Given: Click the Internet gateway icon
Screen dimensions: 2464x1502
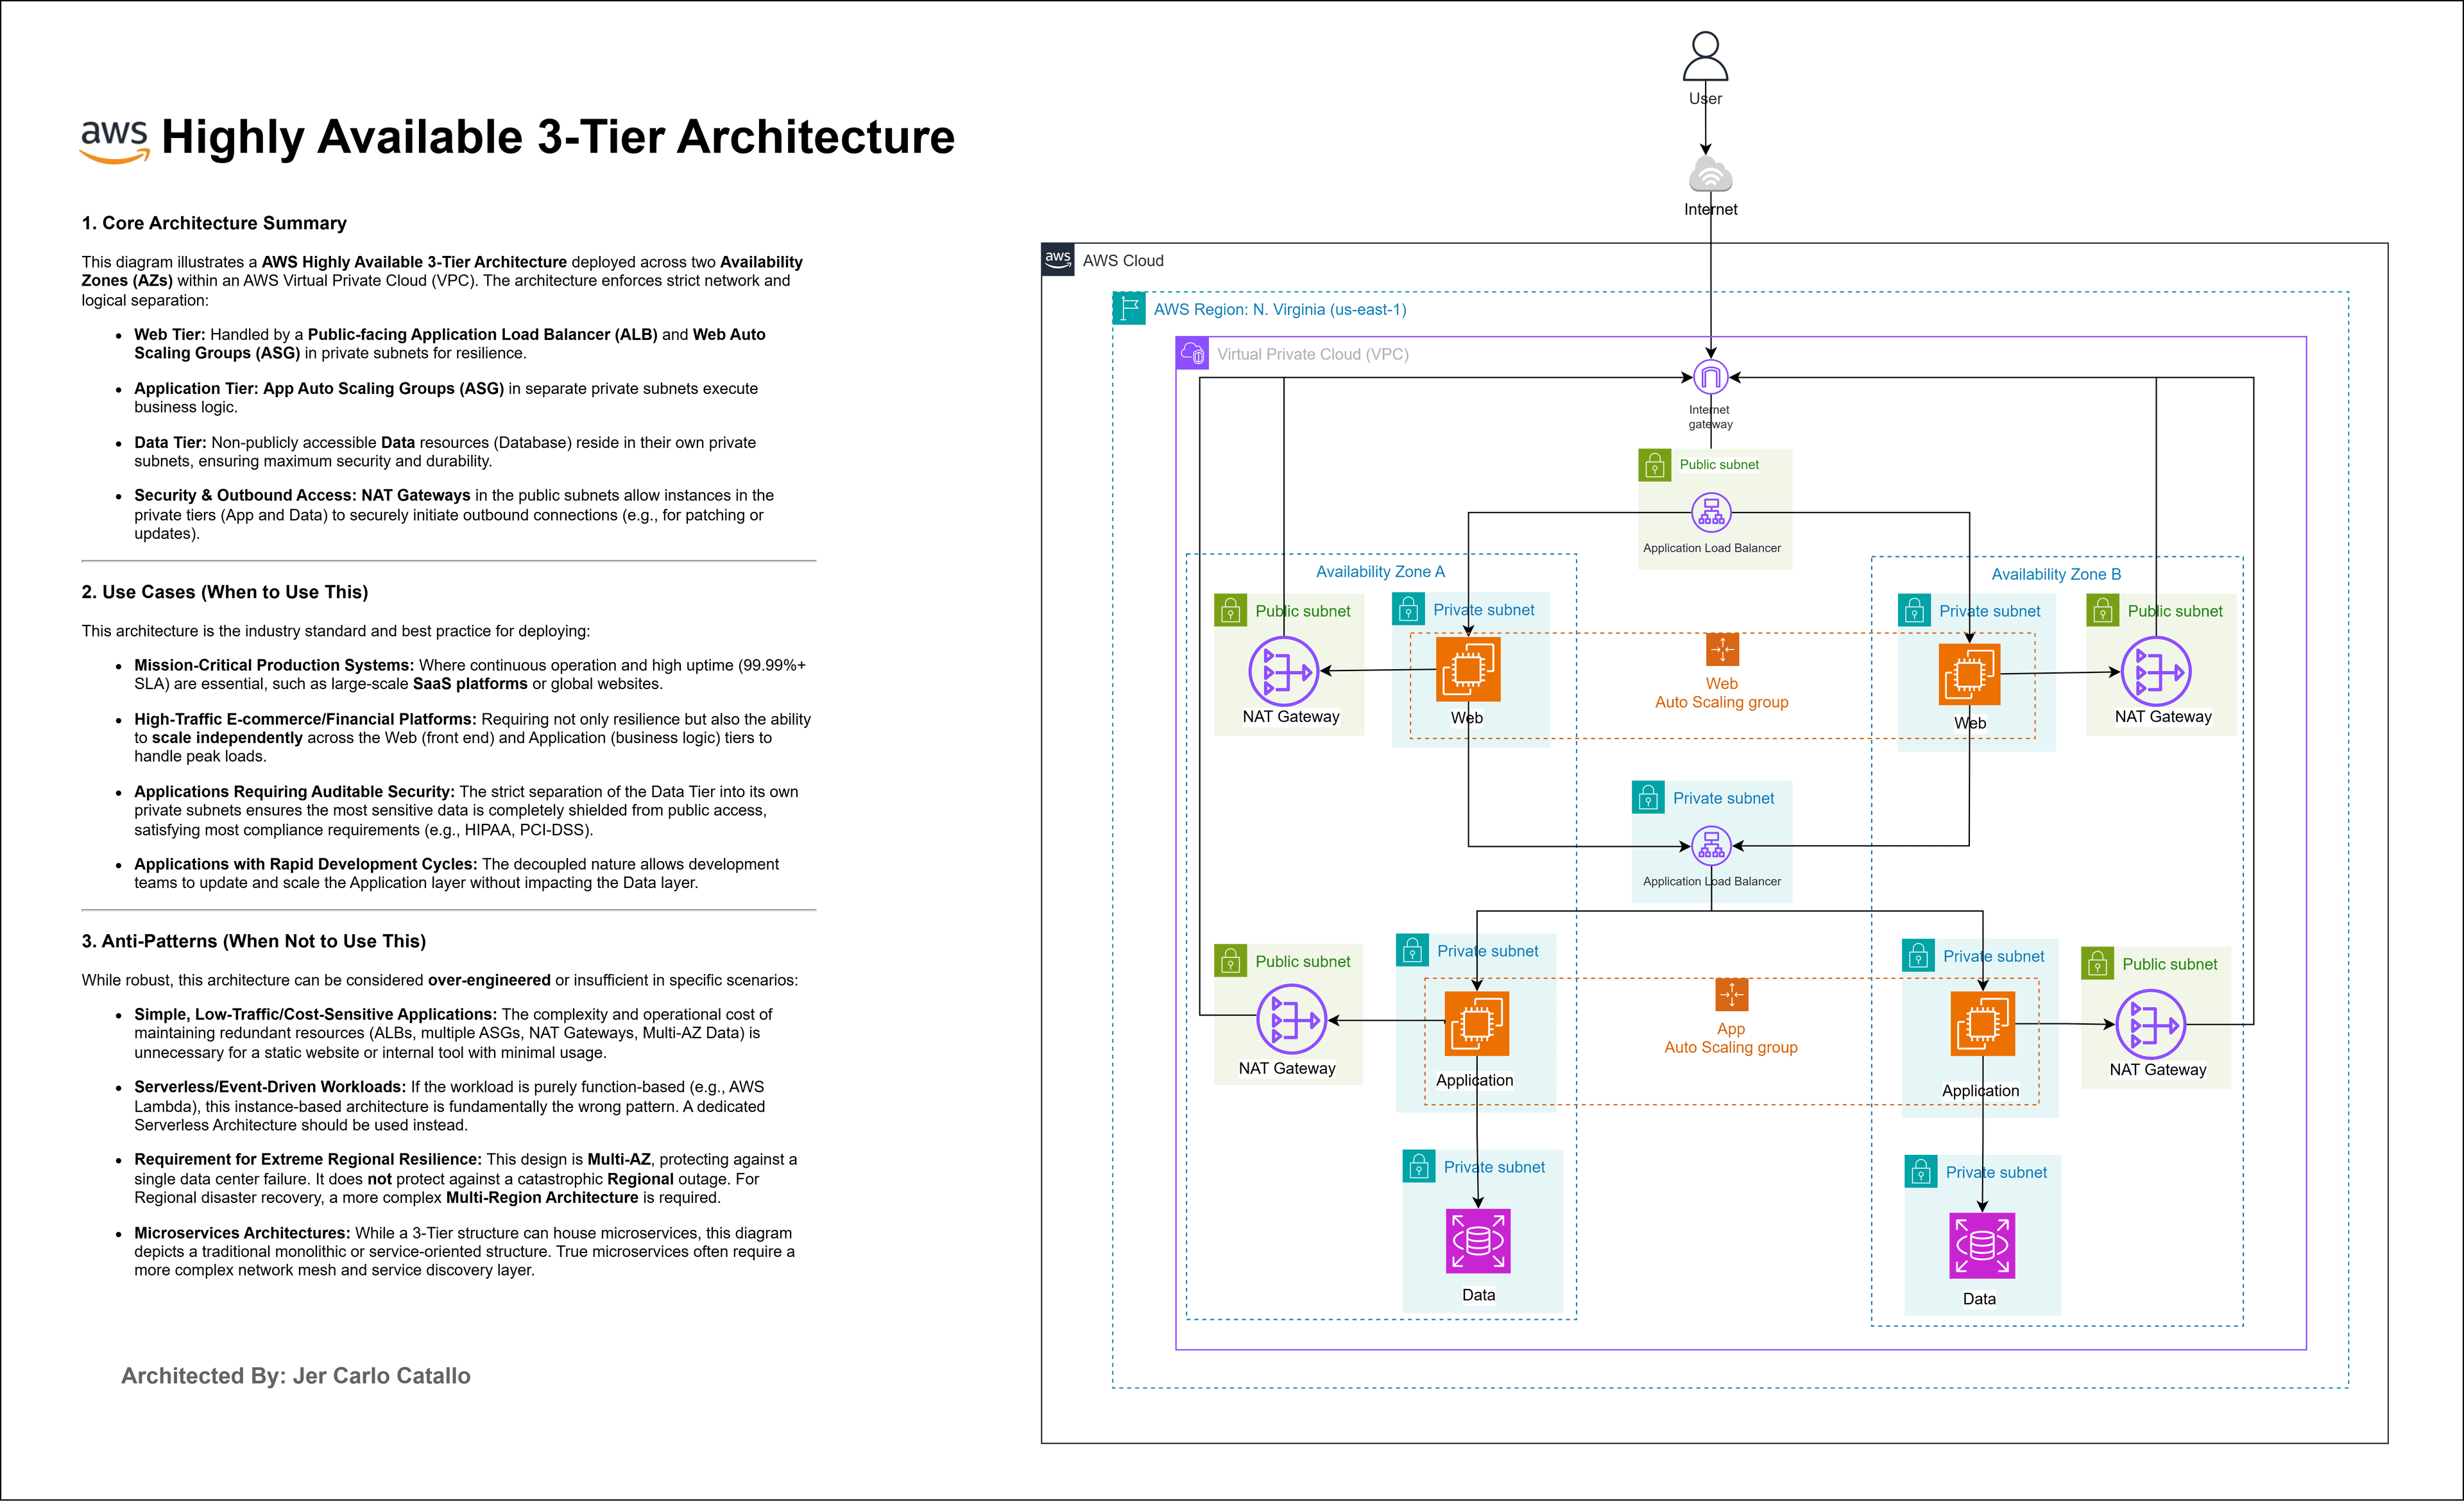Looking at the screenshot, I should (1711, 377).
